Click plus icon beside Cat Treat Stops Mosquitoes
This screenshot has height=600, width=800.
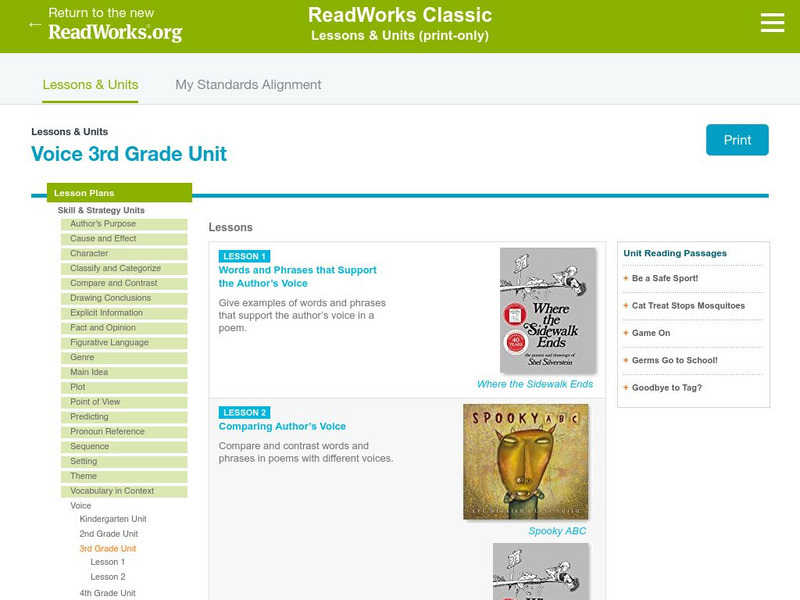click(x=626, y=306)
